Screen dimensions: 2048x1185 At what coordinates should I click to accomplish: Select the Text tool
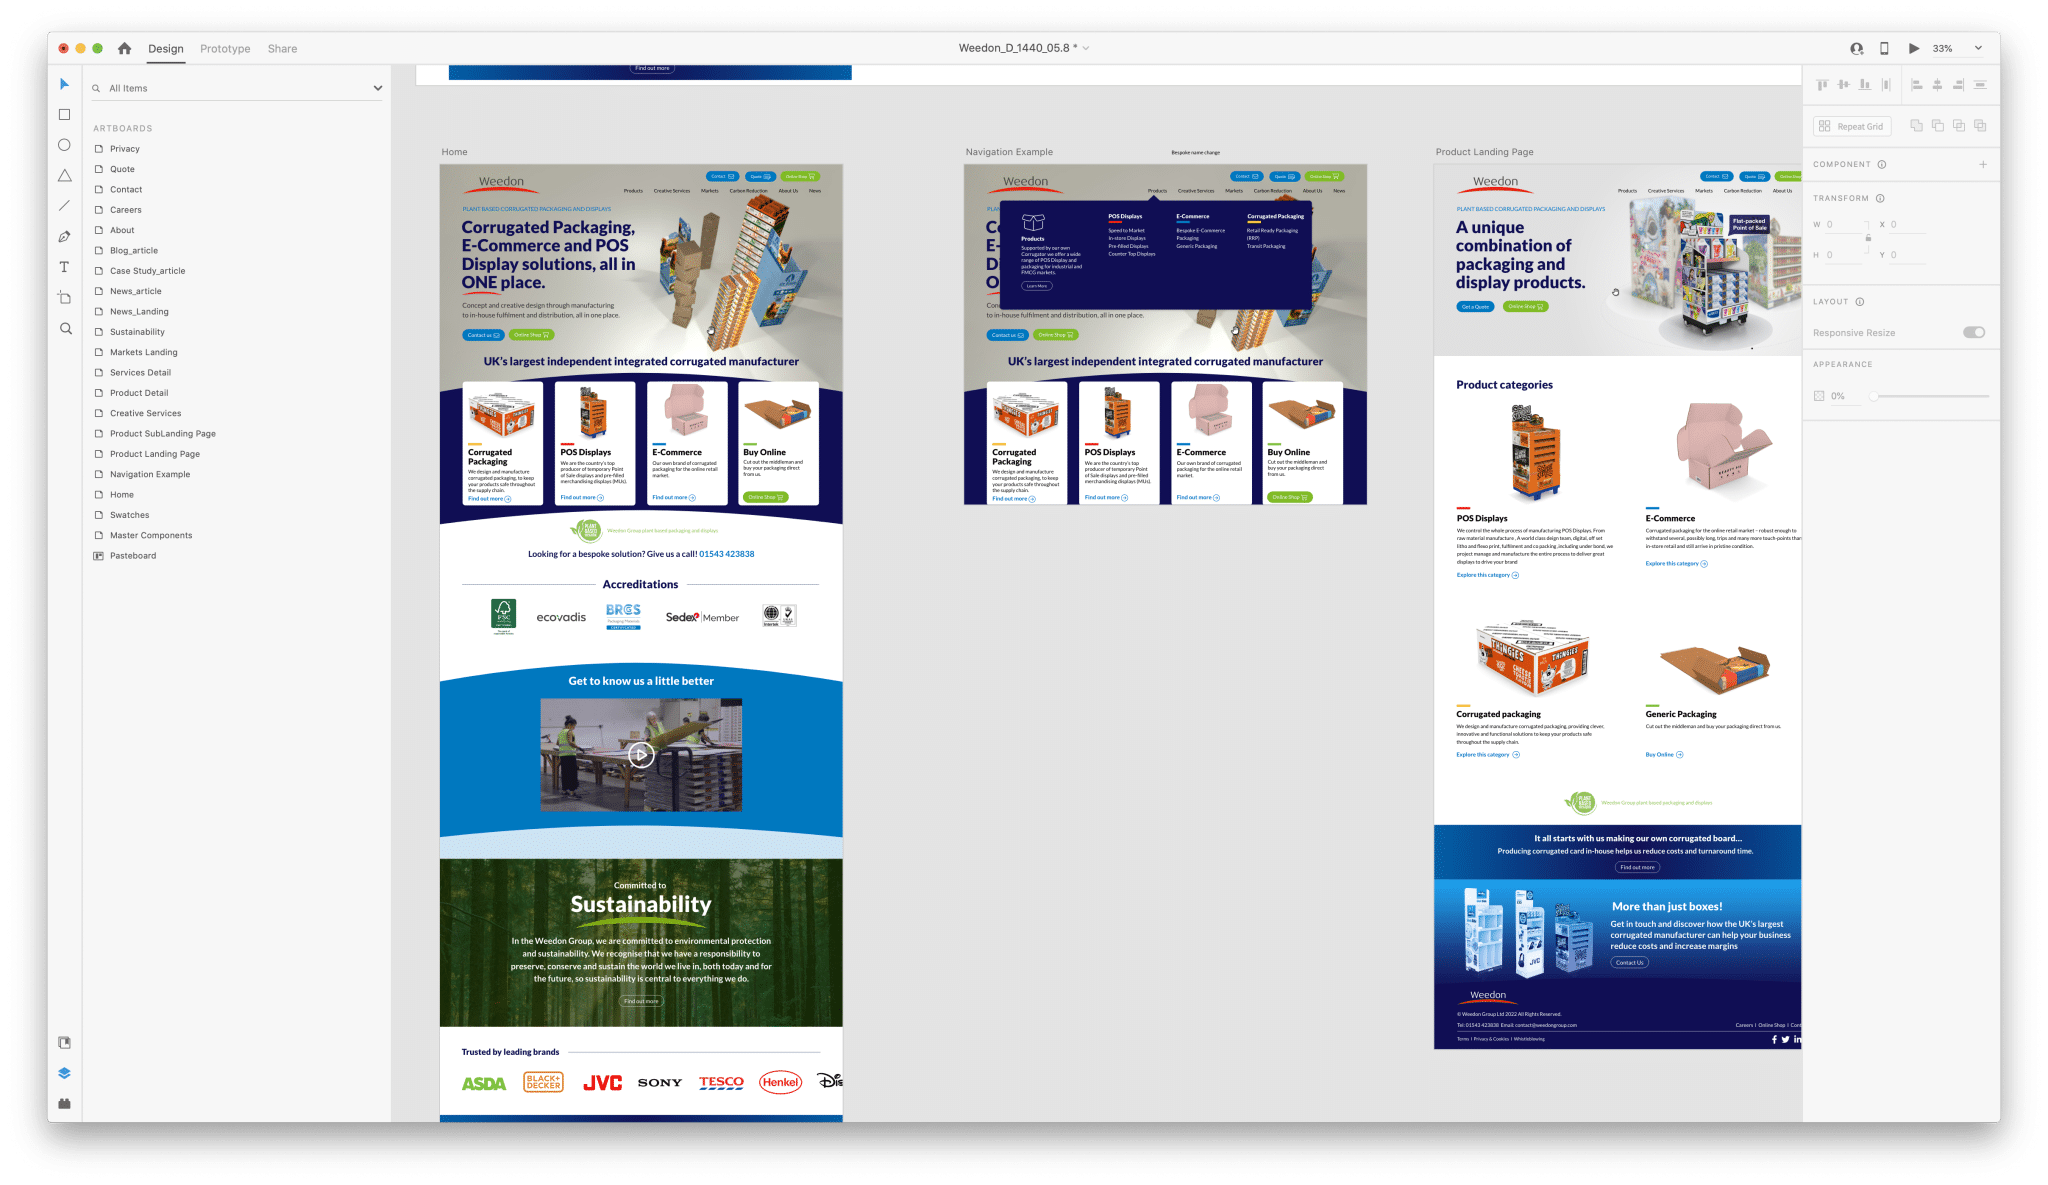[x=64, y=267]
